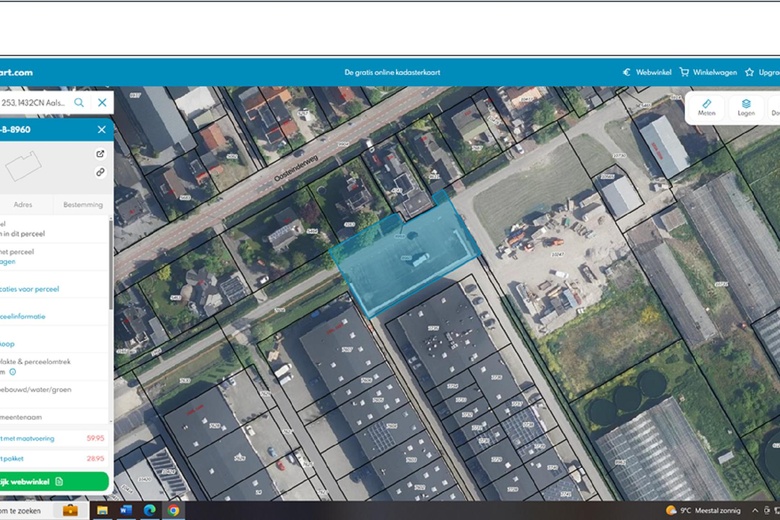
Task: Click the search magnifier icon
Action: [x=79, y=102]
